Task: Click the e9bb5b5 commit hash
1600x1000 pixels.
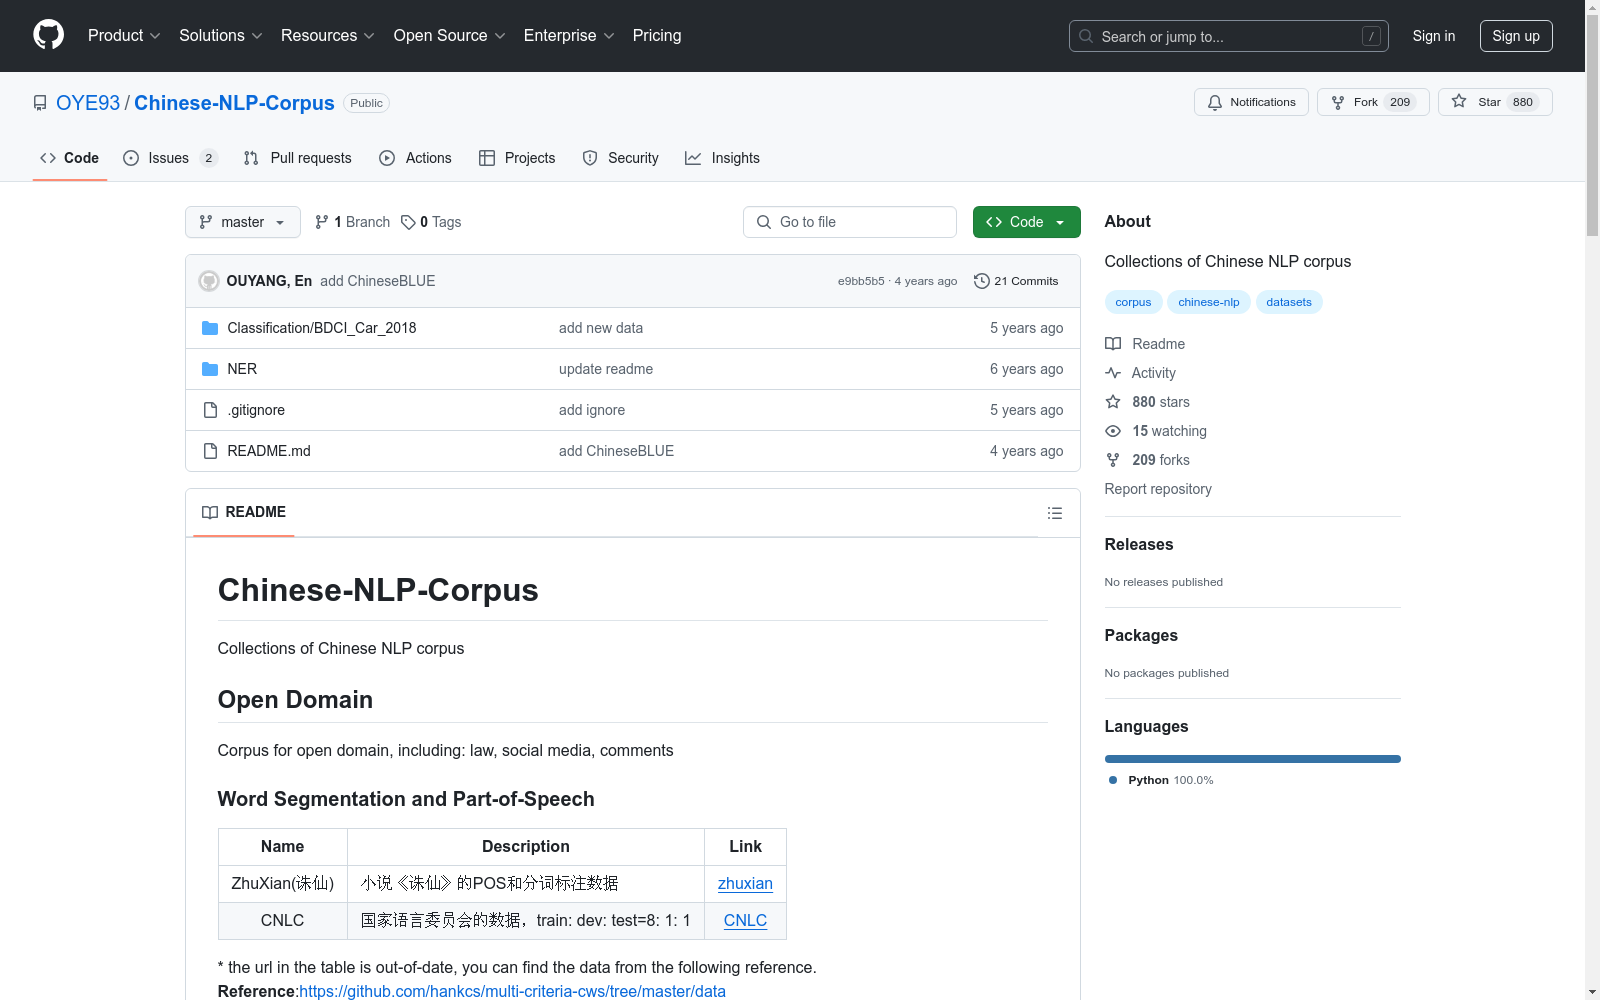Action: point(861,281)
